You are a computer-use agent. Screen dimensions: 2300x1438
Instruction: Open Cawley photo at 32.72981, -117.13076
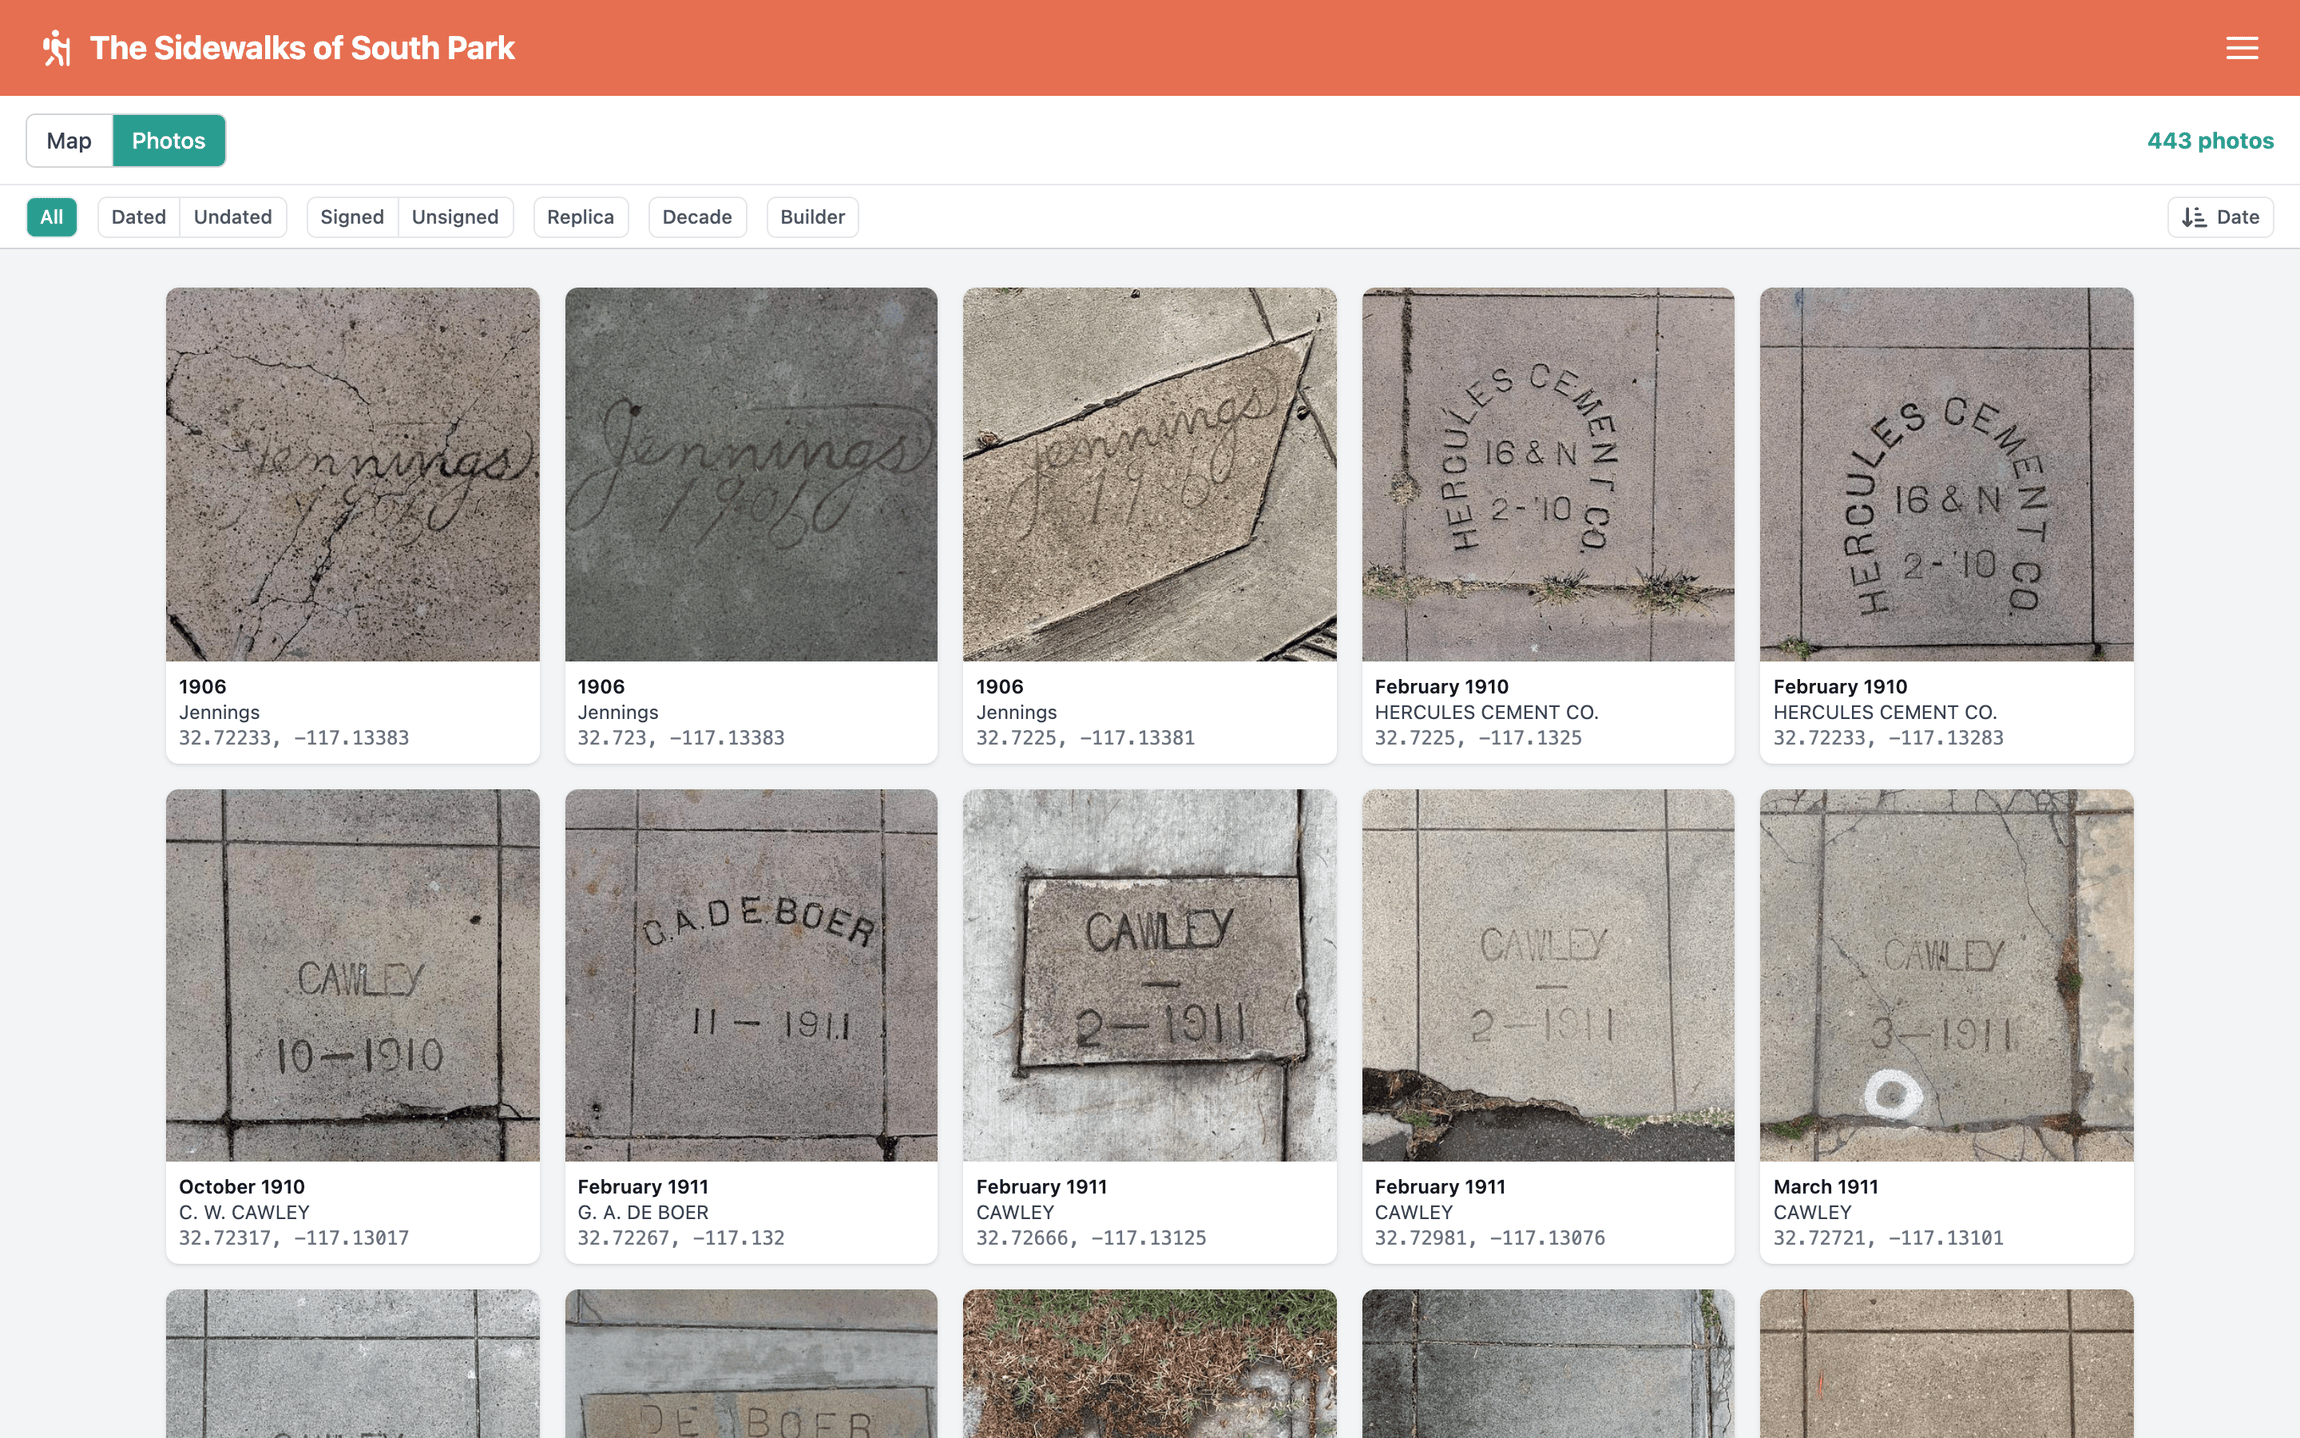1548,976
